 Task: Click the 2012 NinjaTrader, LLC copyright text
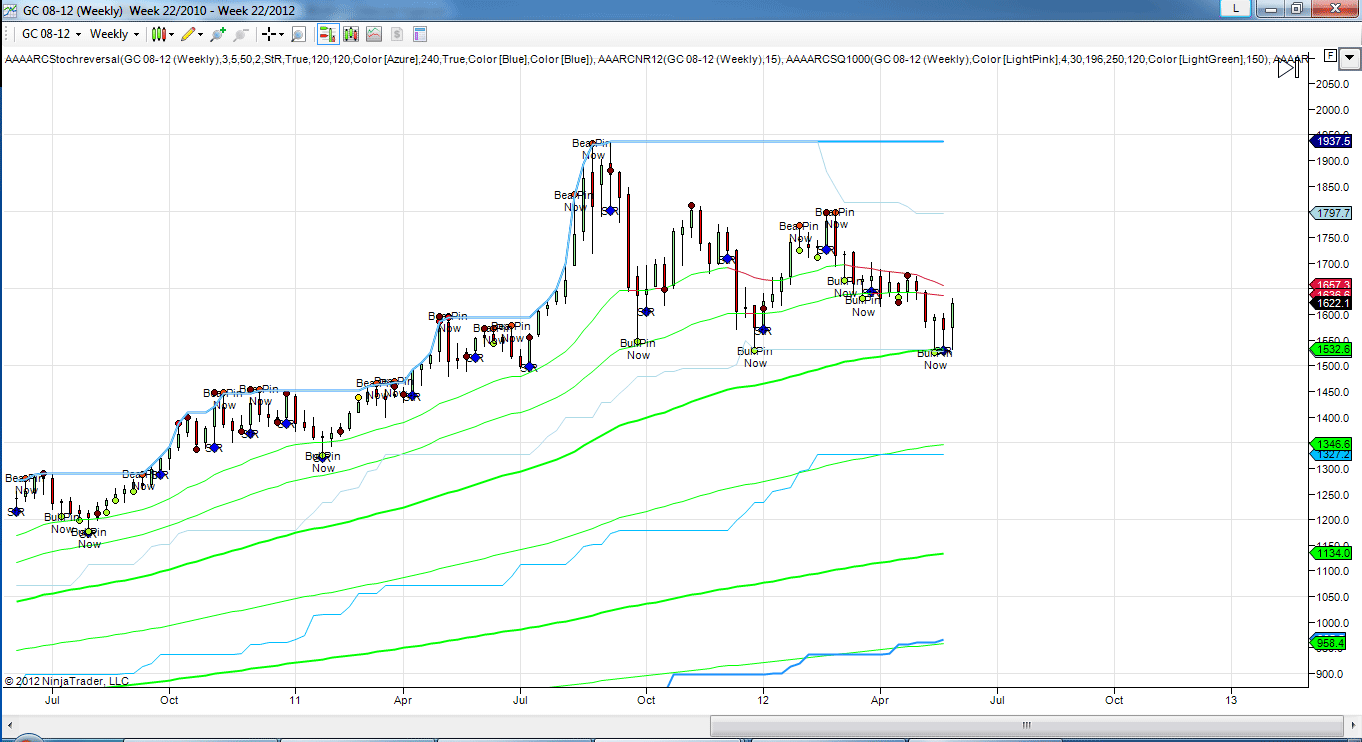(x=66, y=681)
